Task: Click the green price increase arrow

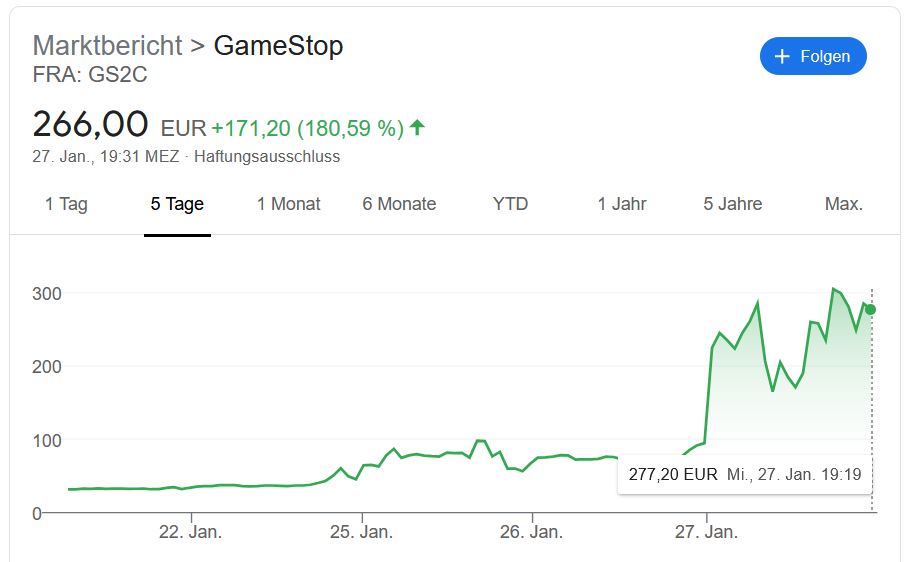Action: click(418, 127)
